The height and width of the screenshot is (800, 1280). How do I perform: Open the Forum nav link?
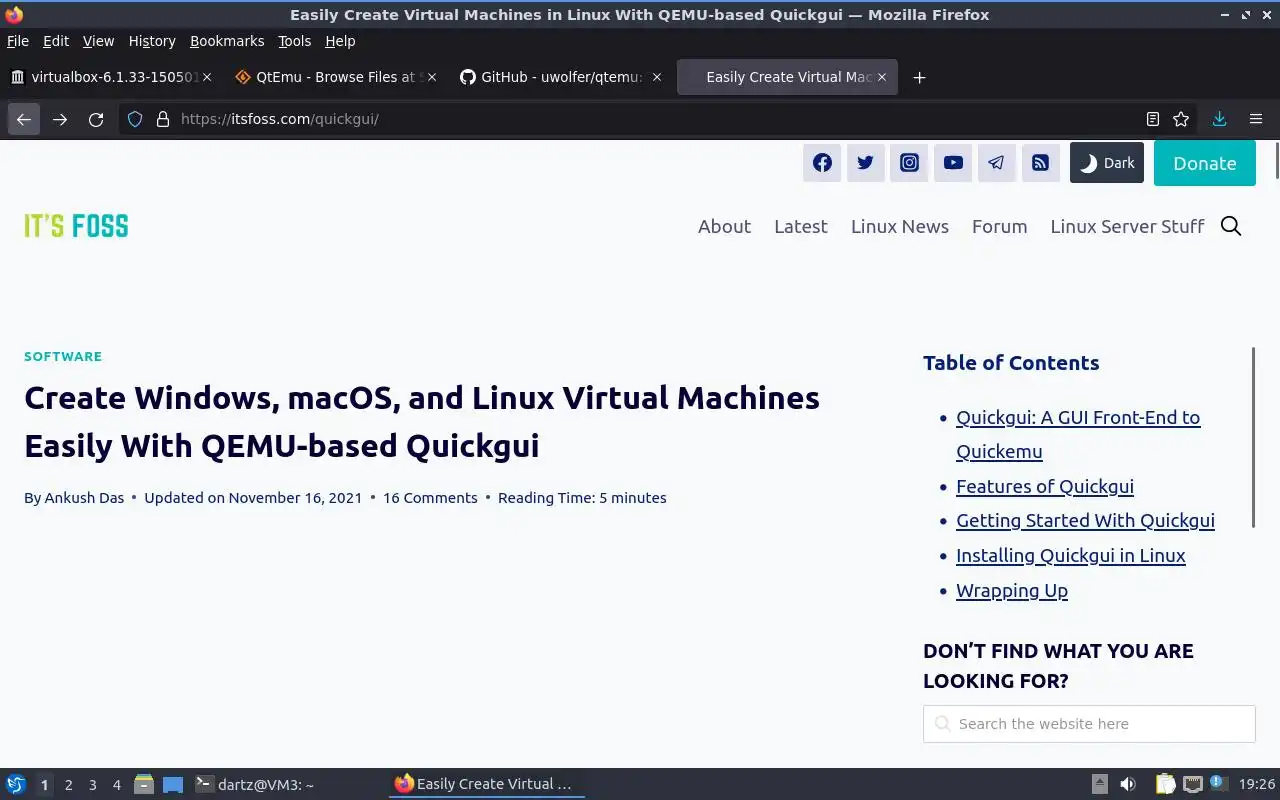pyautogui.click(x=1000, y=226)
